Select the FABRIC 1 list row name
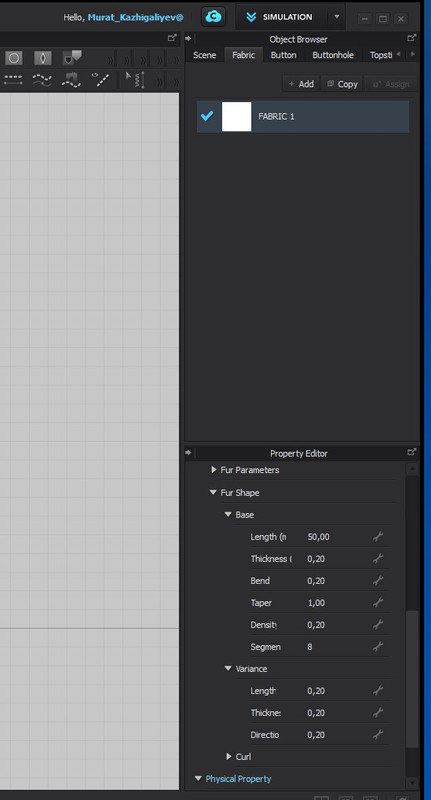 click(x=276, y=116)
